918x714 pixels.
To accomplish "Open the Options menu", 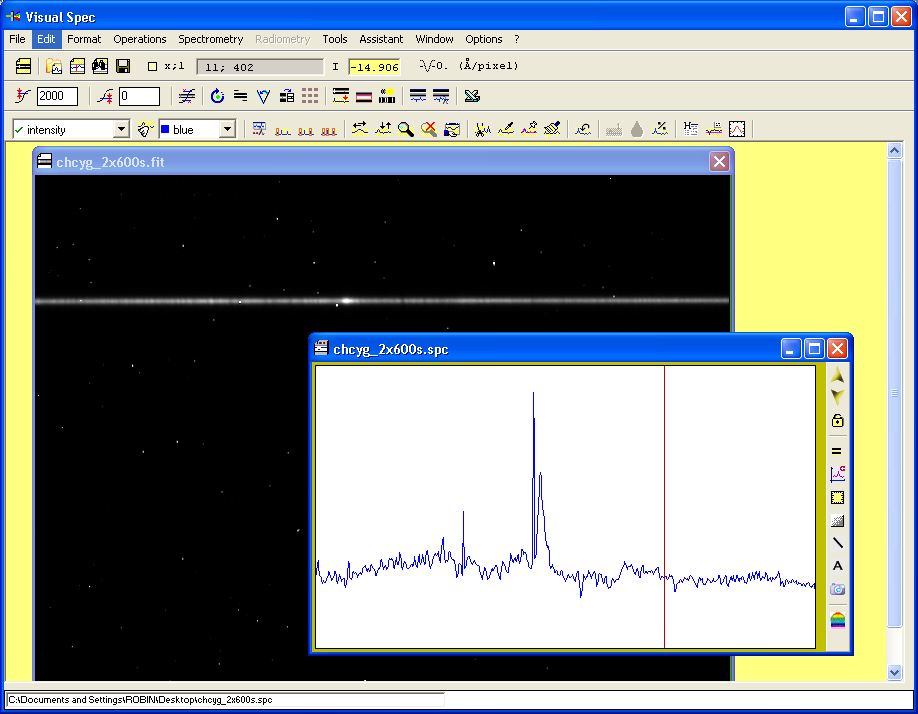I will 484,39.
